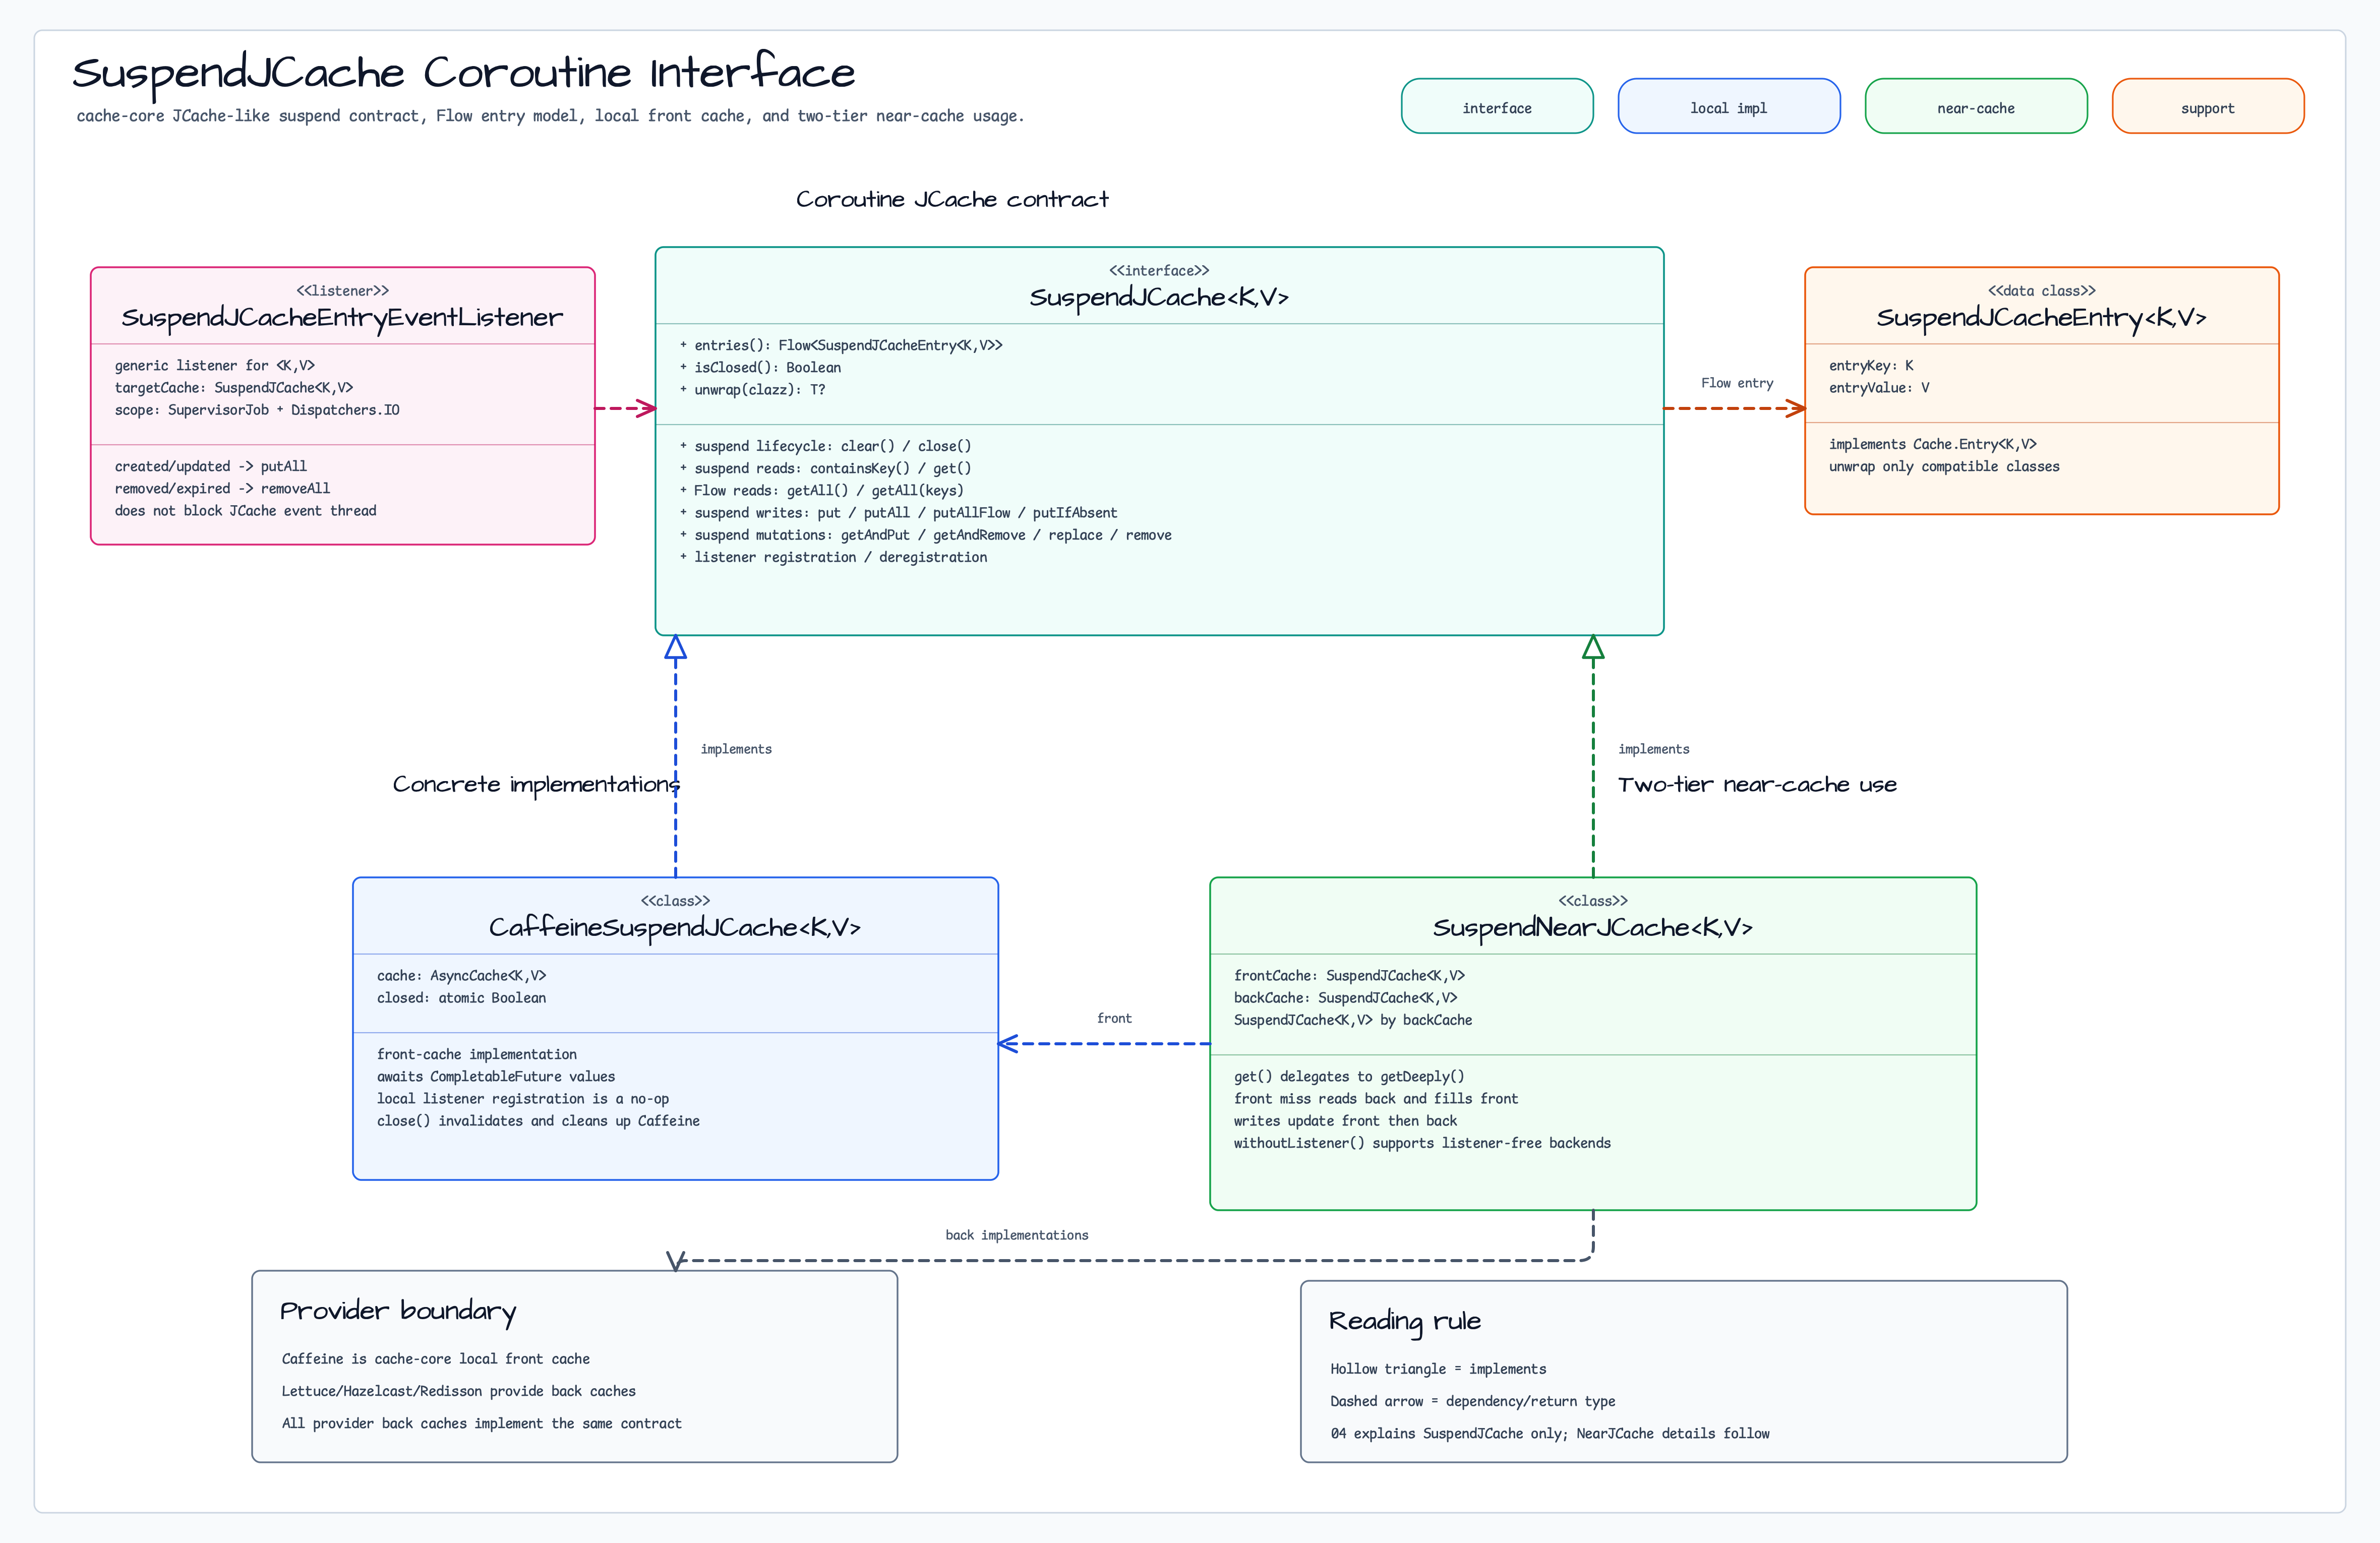This screenshot has width=2380, height=1543.
Task: Click the 'Two-tier near-cache use' heading
Action: point(1757,785)
